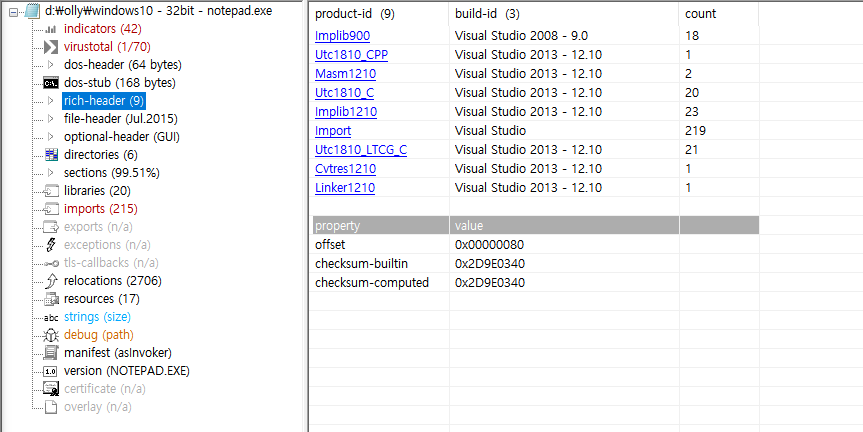Open strings (size) tree item

97,317
